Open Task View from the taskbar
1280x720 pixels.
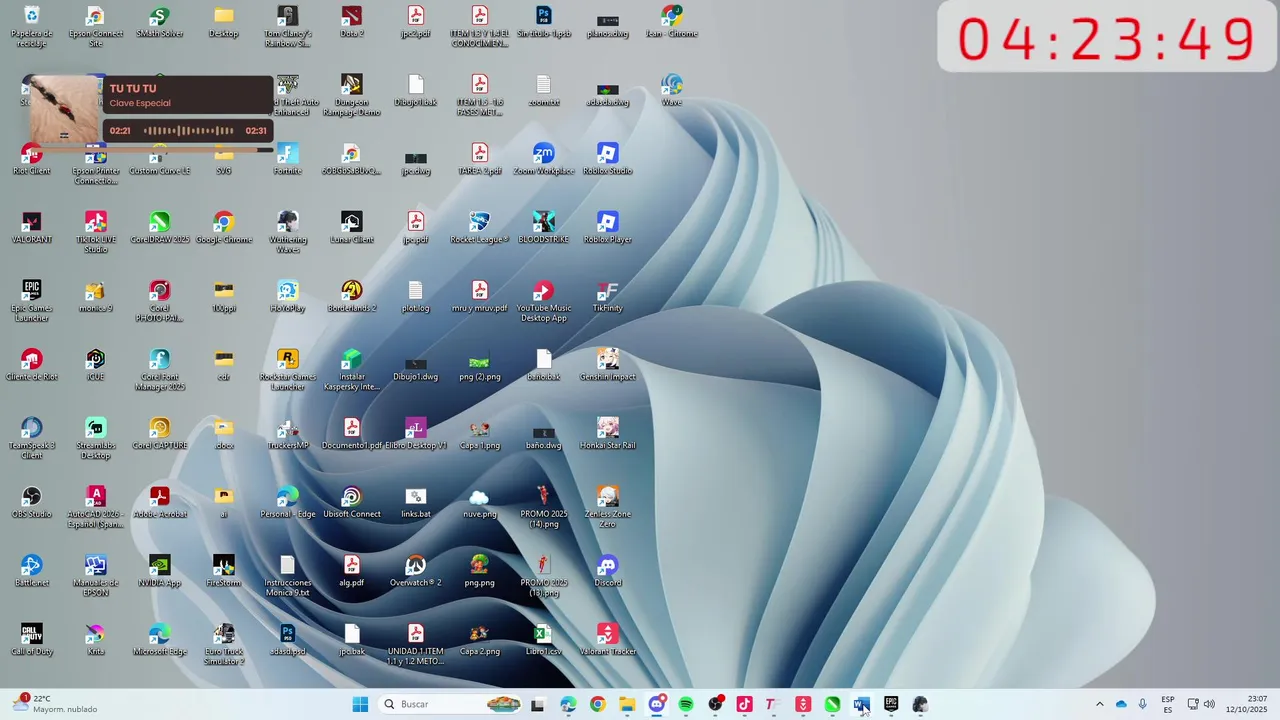point(538,704)
